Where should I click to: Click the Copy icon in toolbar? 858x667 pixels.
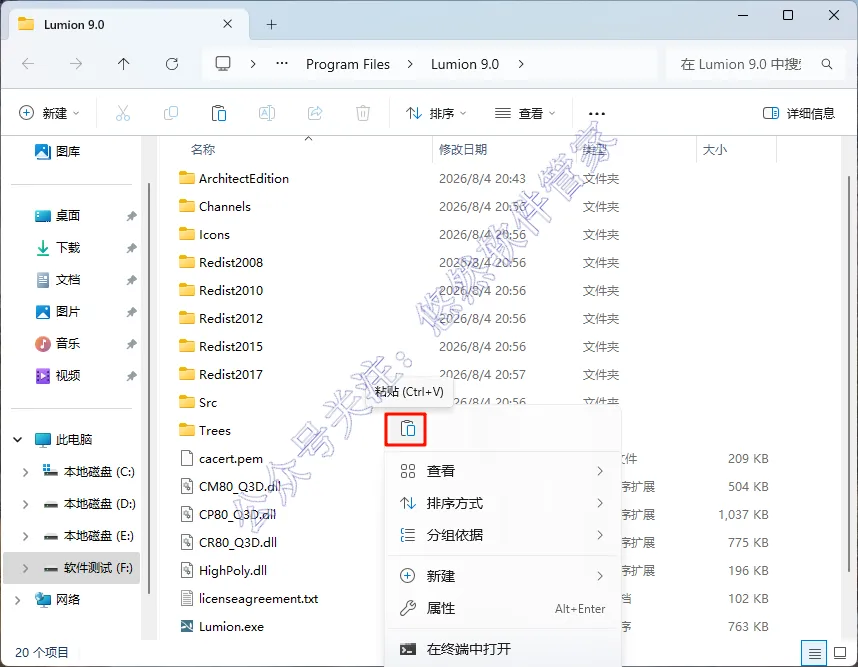tap(171, 113)
